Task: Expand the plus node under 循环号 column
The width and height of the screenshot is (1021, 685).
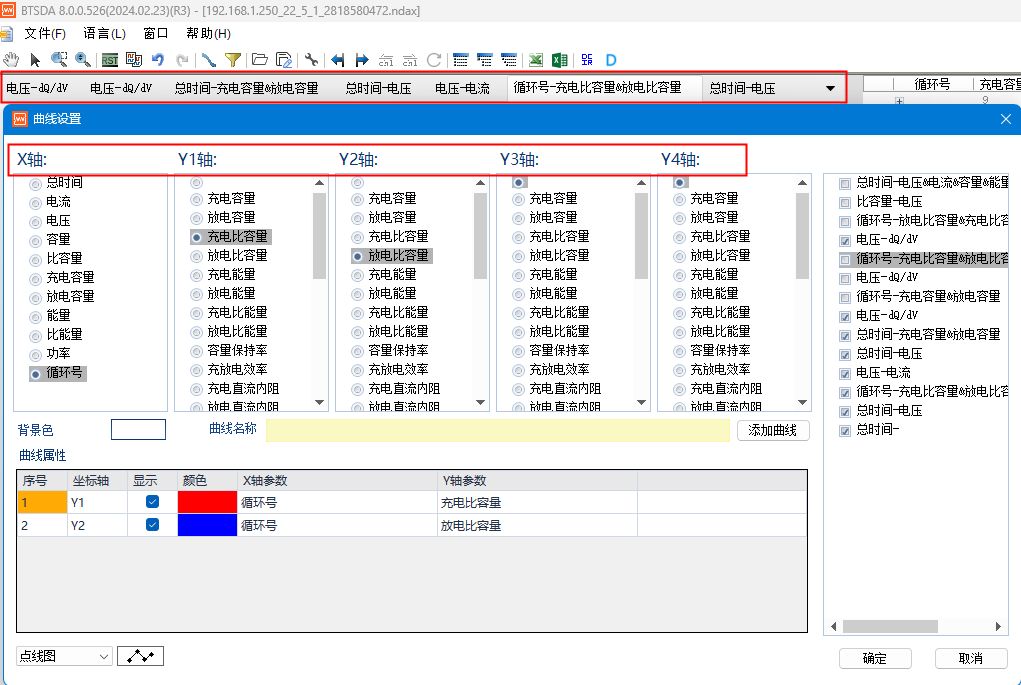Action: pyautogui.click(x=899, y=101)
